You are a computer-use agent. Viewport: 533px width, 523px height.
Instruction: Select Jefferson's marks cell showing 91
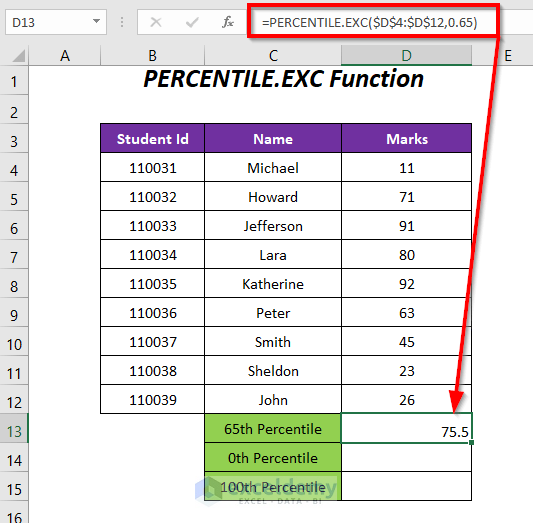point(407,226)
